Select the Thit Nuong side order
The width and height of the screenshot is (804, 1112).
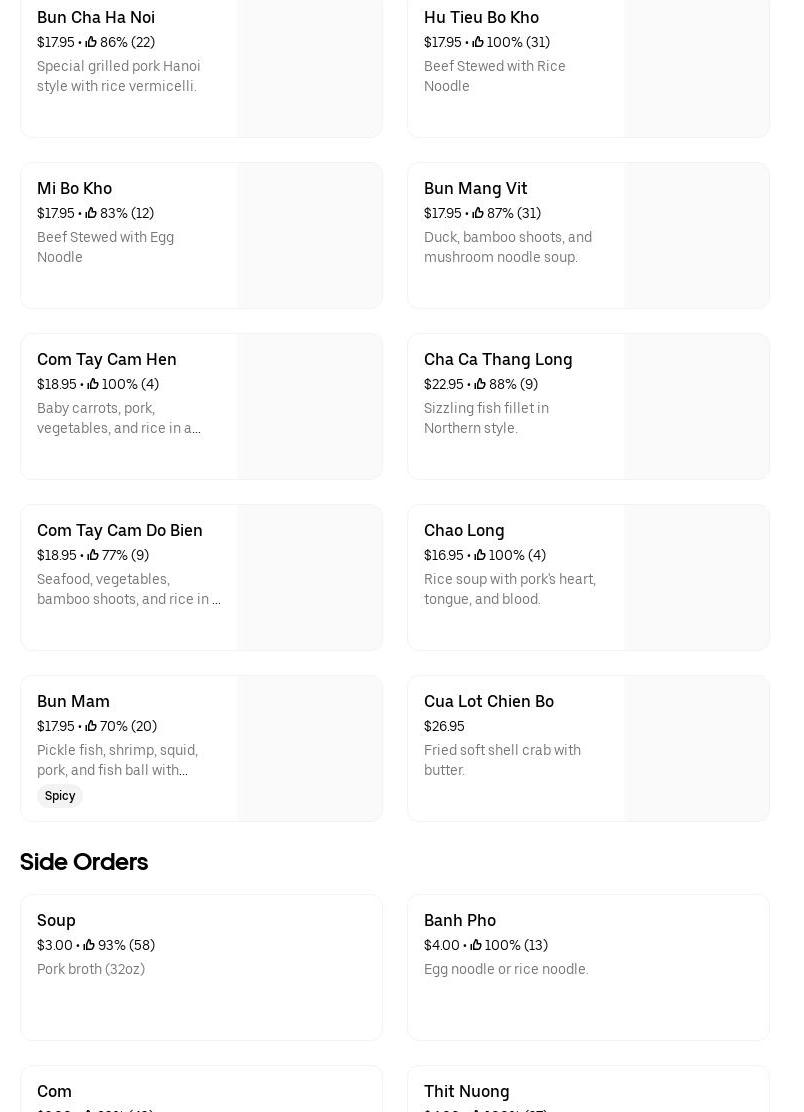(467, 1091)
